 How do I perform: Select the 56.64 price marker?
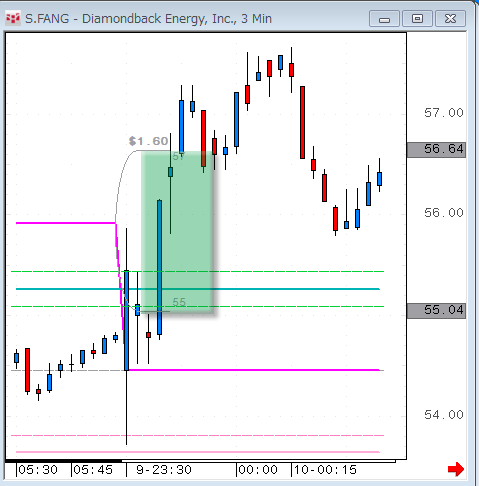pos(436,149)
